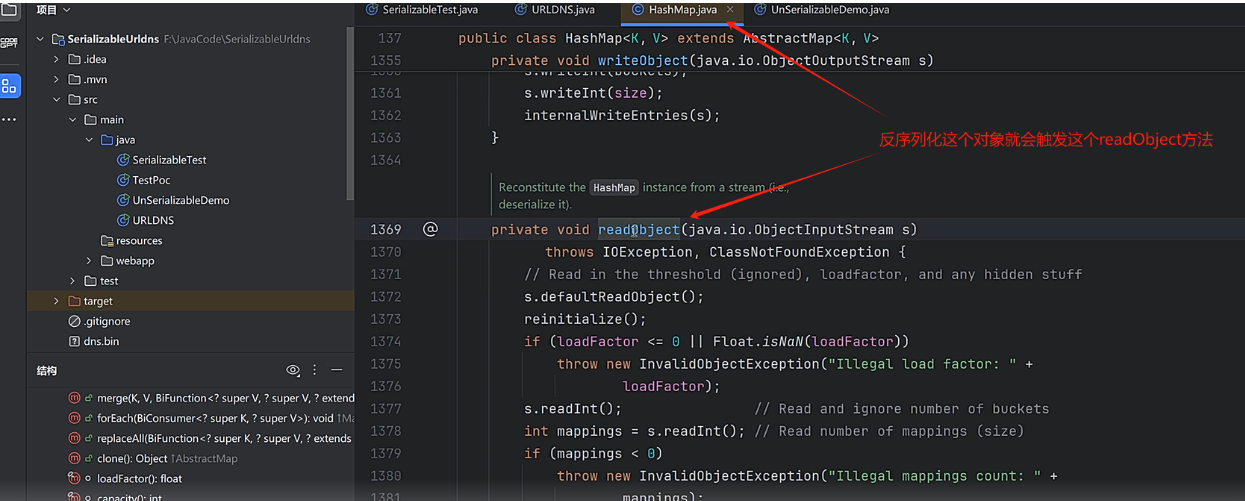1245x501 pixels.
Task: Collapse the main folder
Action: coord(73,119)
